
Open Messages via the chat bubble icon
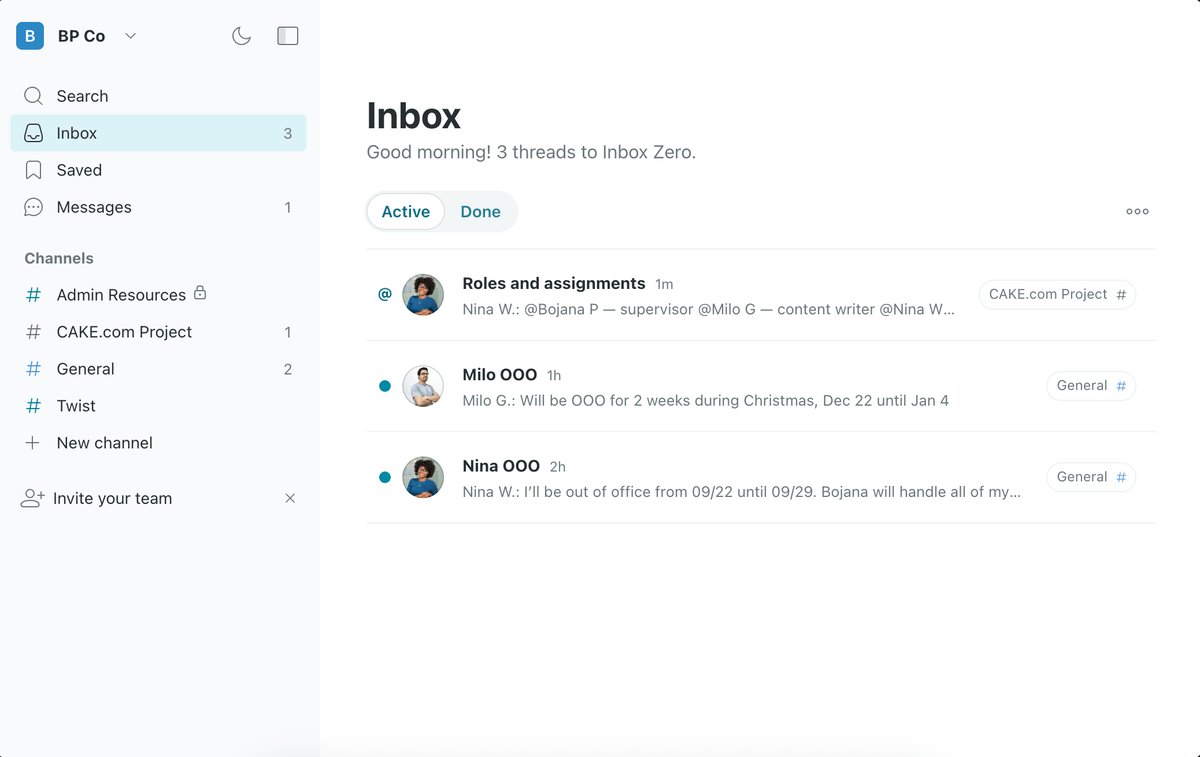click(33, 207)
